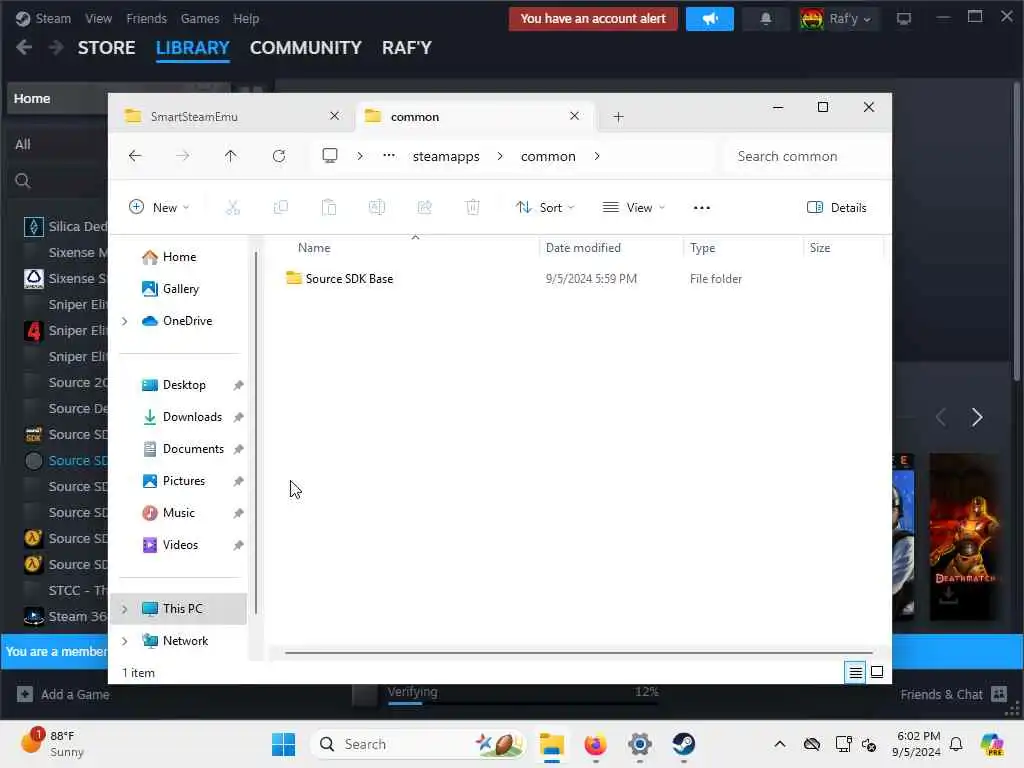The width and height of the screenshot is (1024, 768).
Task: Switch to the SmartSteamEmu tab
Action: tap(194, 117)
